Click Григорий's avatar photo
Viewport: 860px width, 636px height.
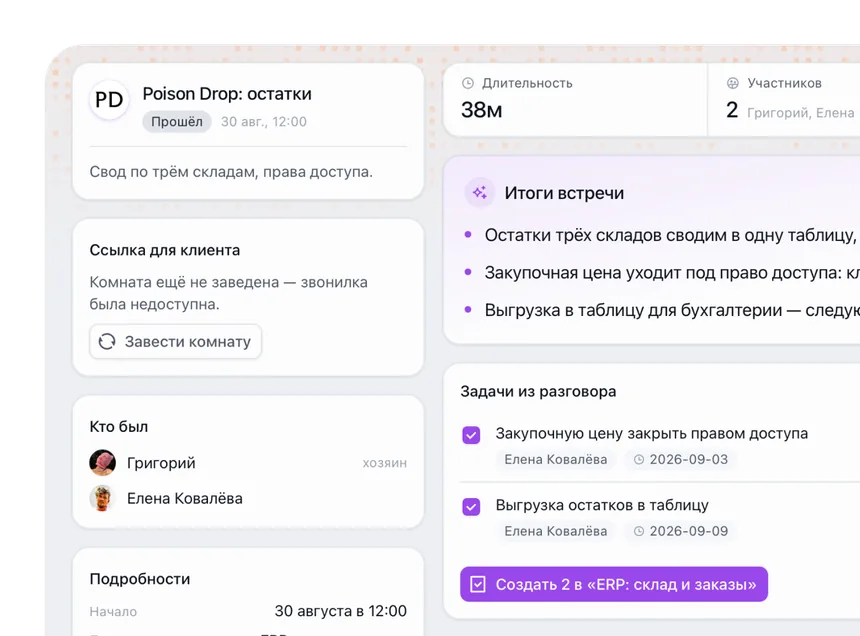click(103, 463)
